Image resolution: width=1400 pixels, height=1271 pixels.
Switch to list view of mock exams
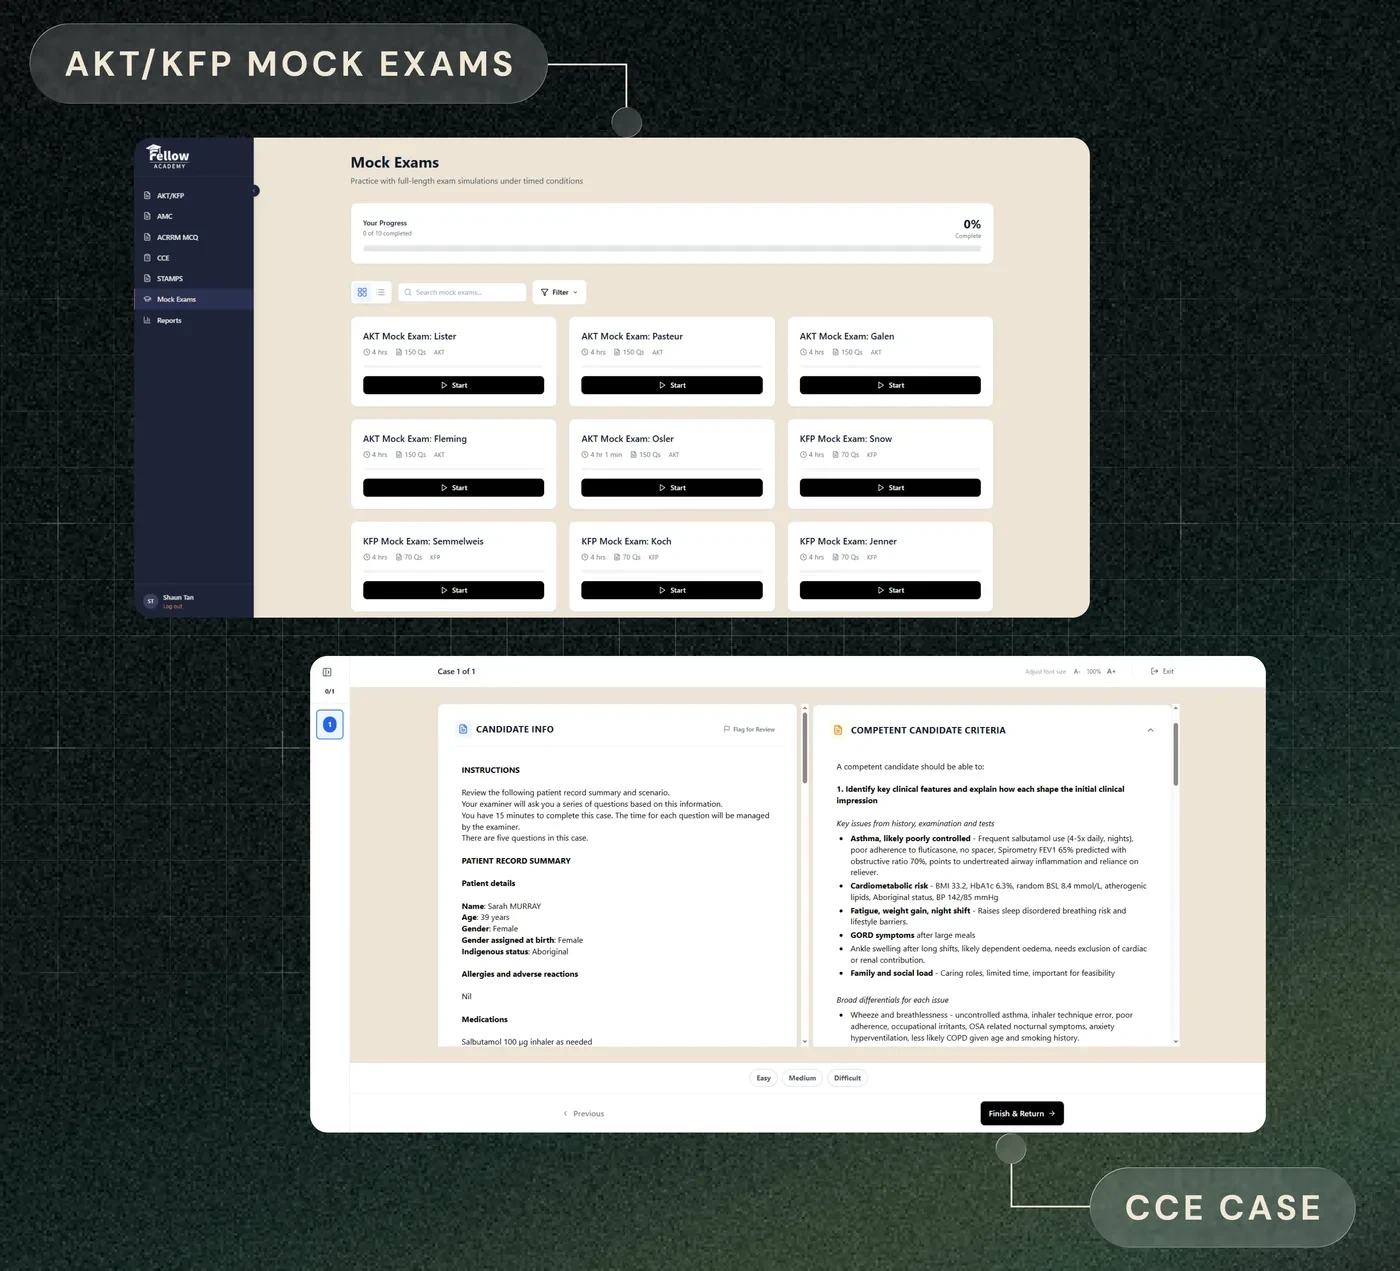(x=381, y=292)
